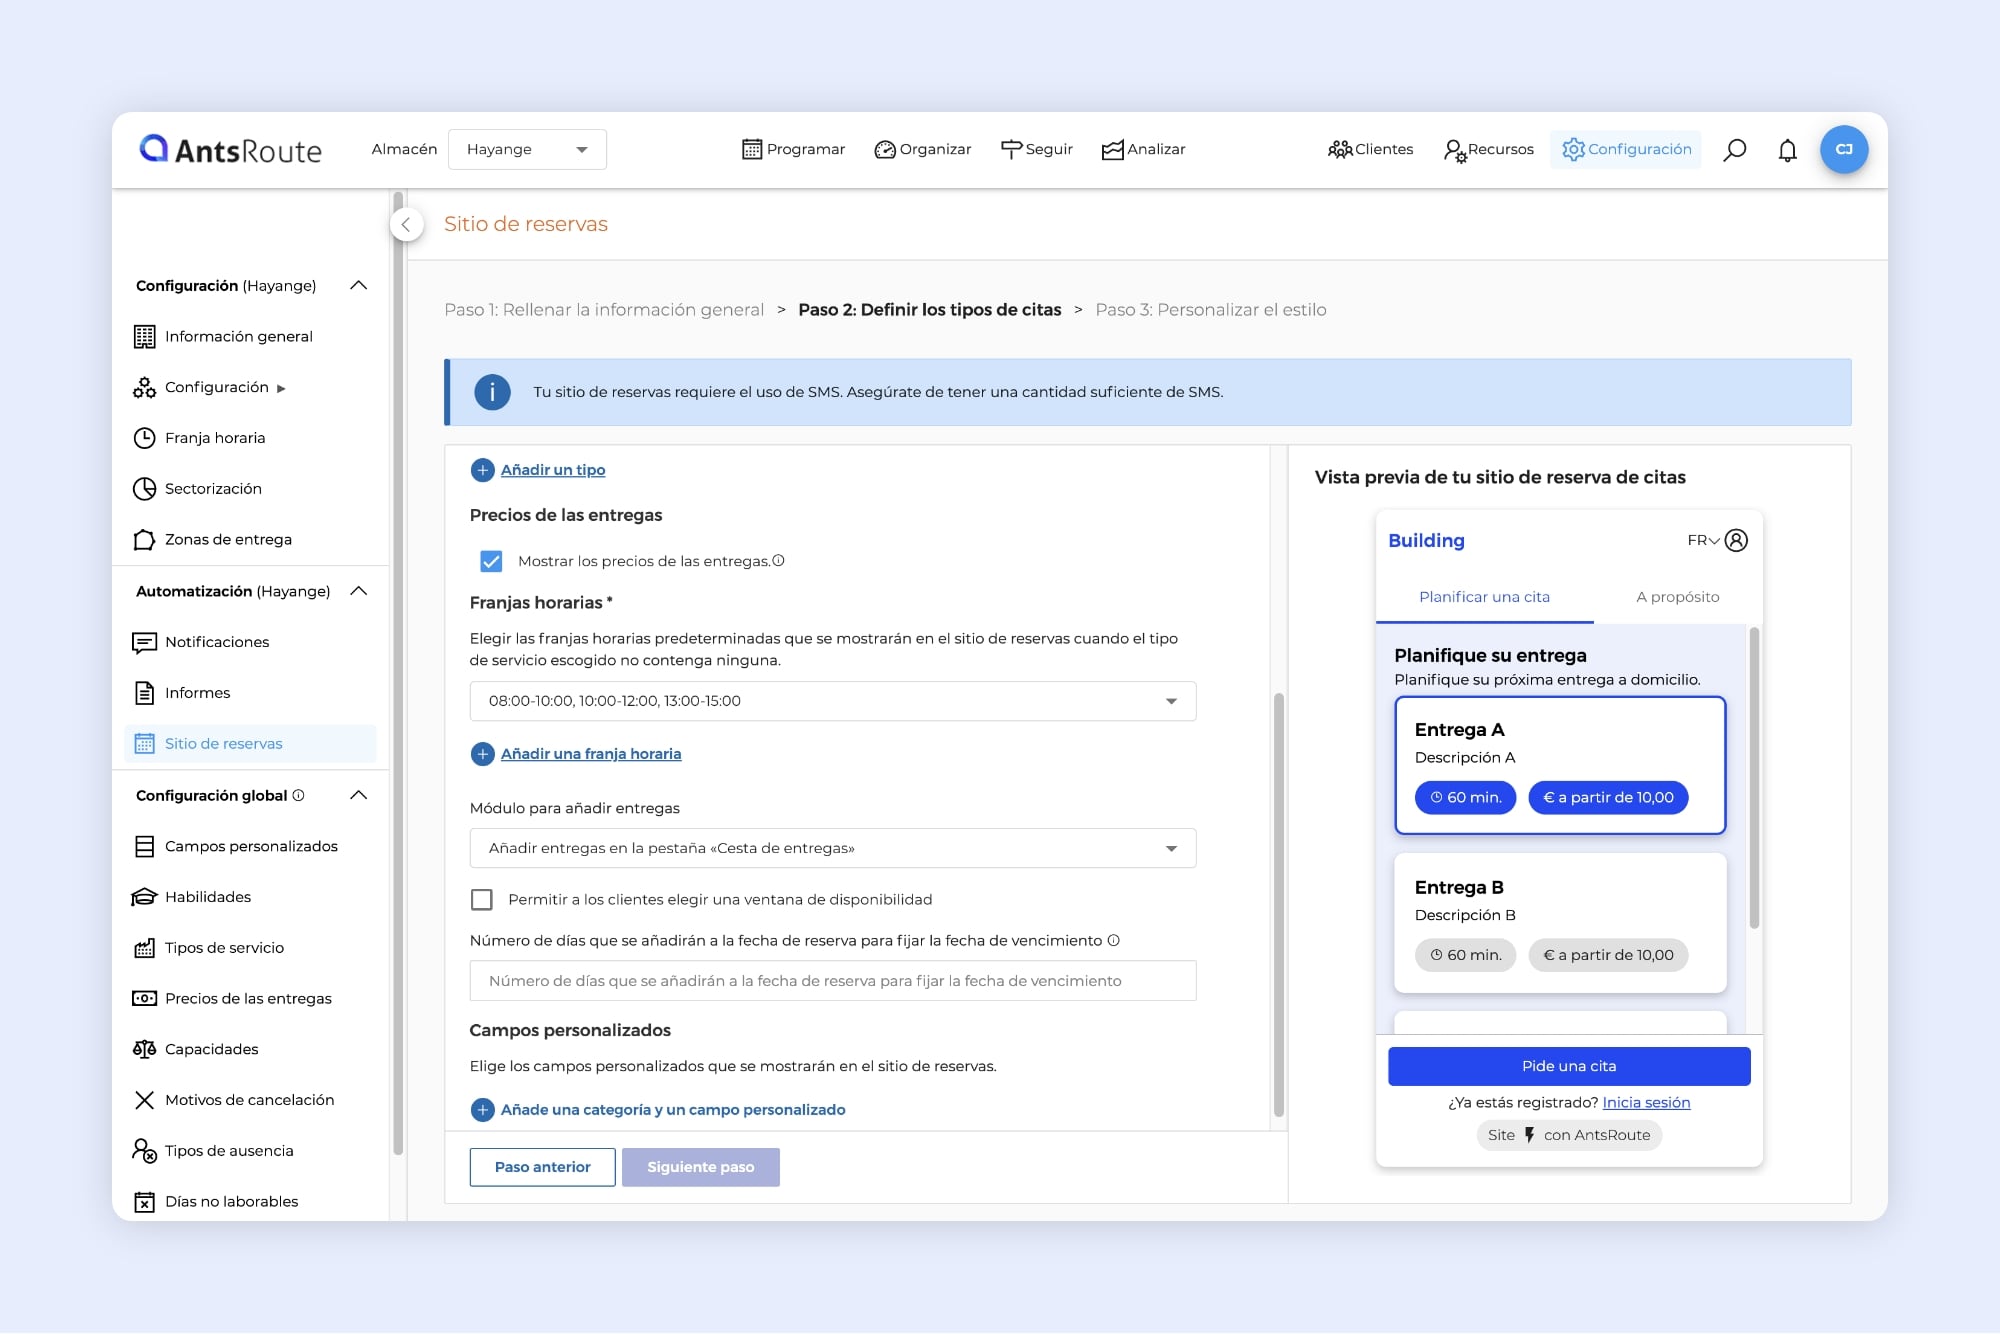Select the Entrega B card in preview
Screen dimensions: 2000x1334
(x=1559, y=922)
